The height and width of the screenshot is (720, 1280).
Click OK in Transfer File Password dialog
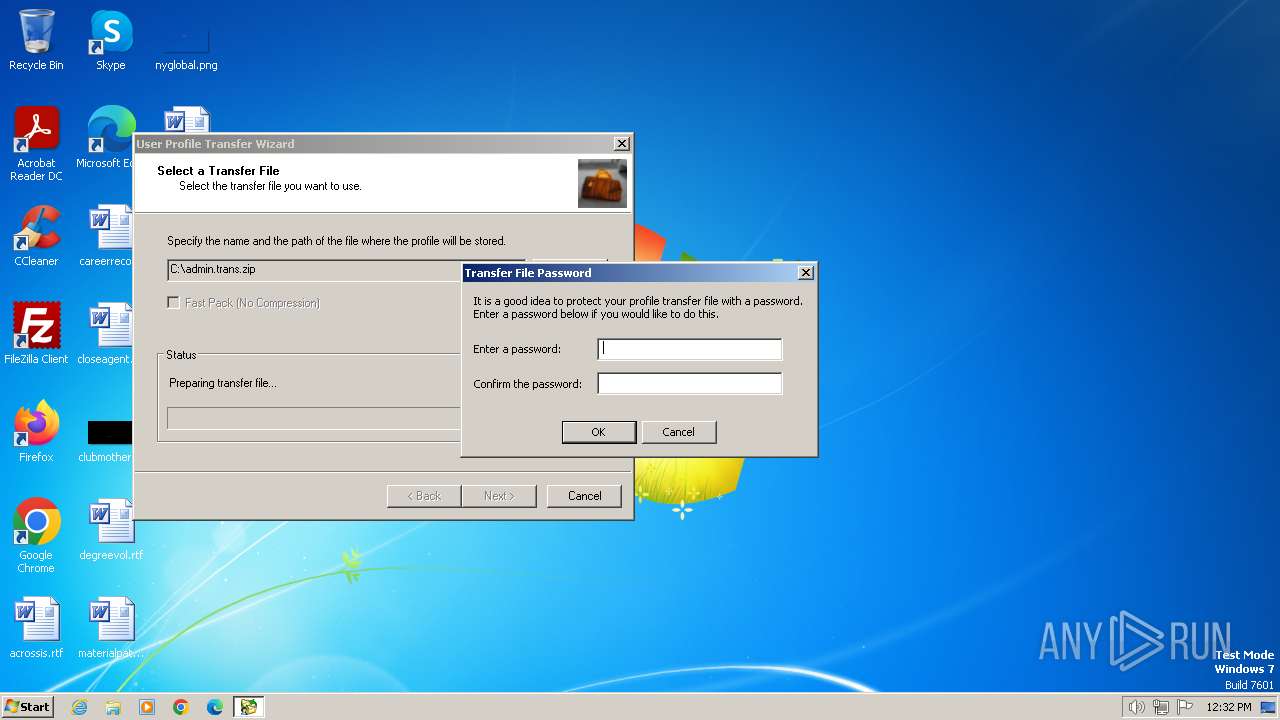click(x=598, y=432)
